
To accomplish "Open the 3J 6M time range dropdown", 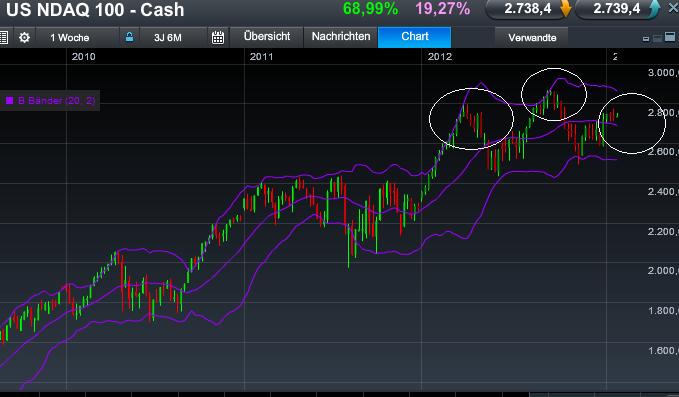I will coord(174,38).
